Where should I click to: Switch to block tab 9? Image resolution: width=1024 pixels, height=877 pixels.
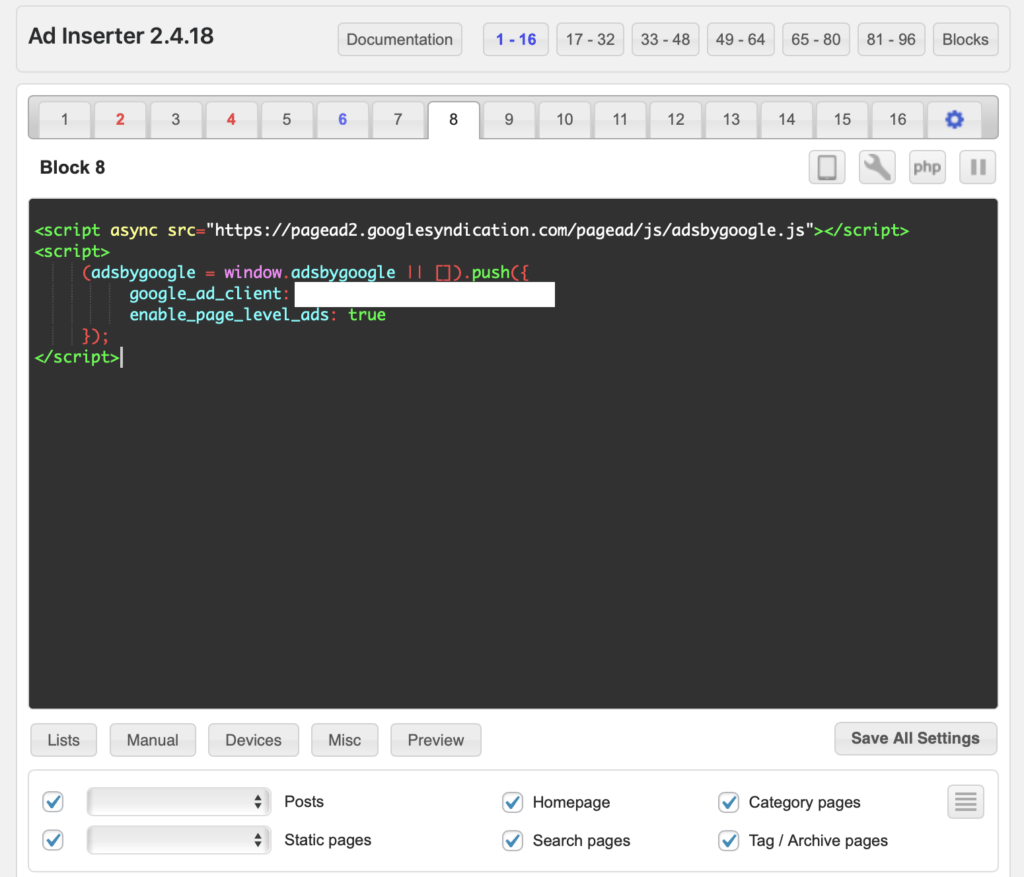(509, 120)
